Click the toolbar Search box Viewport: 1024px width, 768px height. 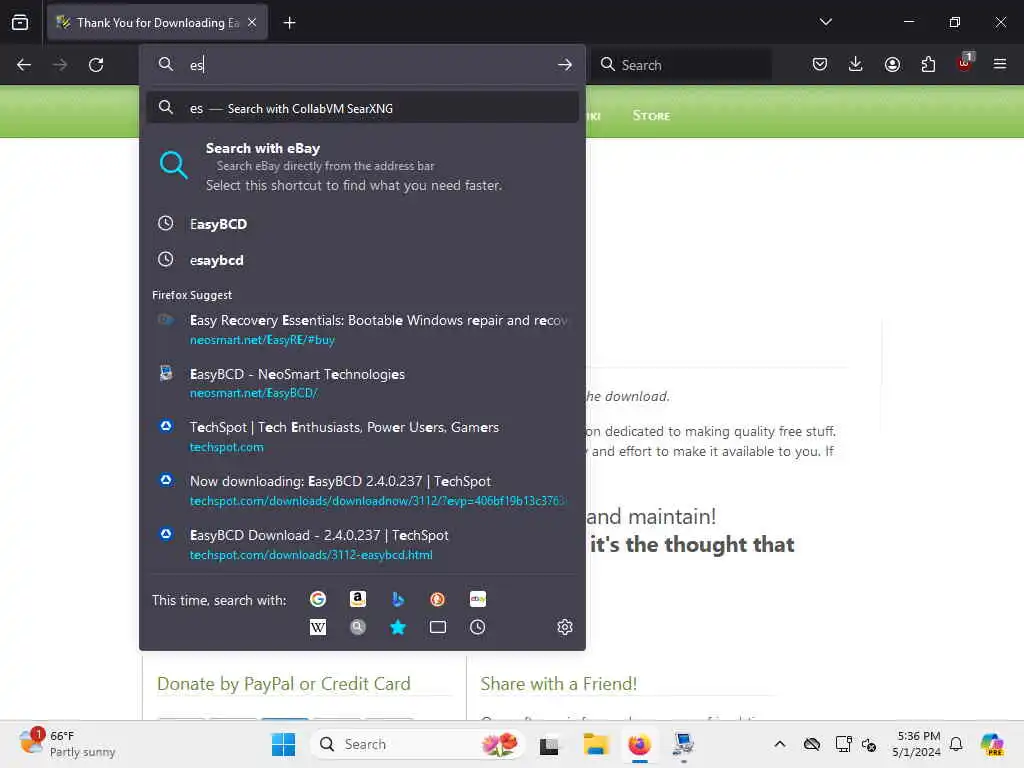click(x=682, y=65)
